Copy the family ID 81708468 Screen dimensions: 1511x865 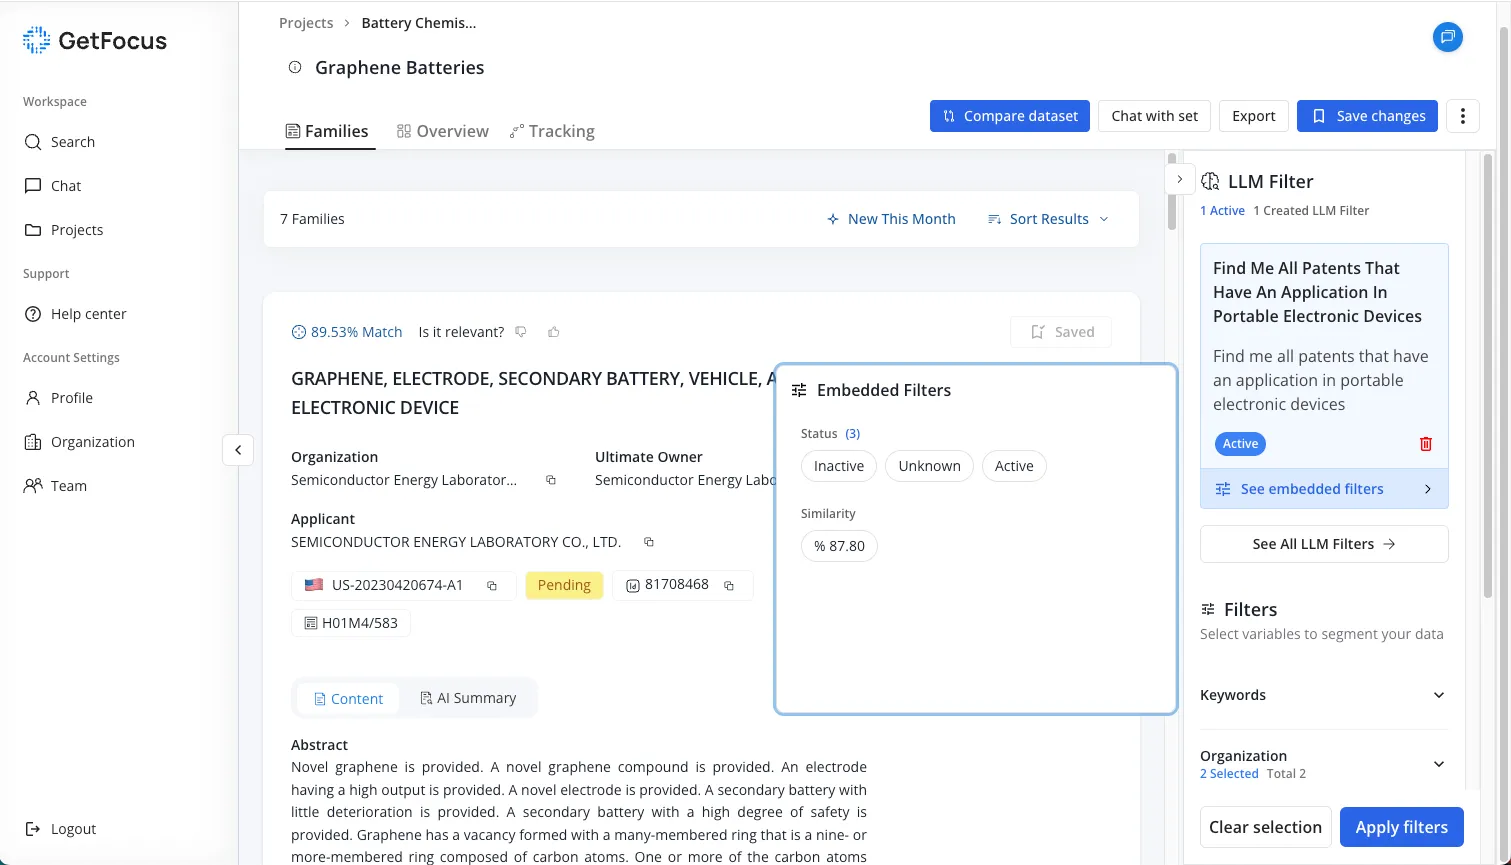[x=729, y=586]
